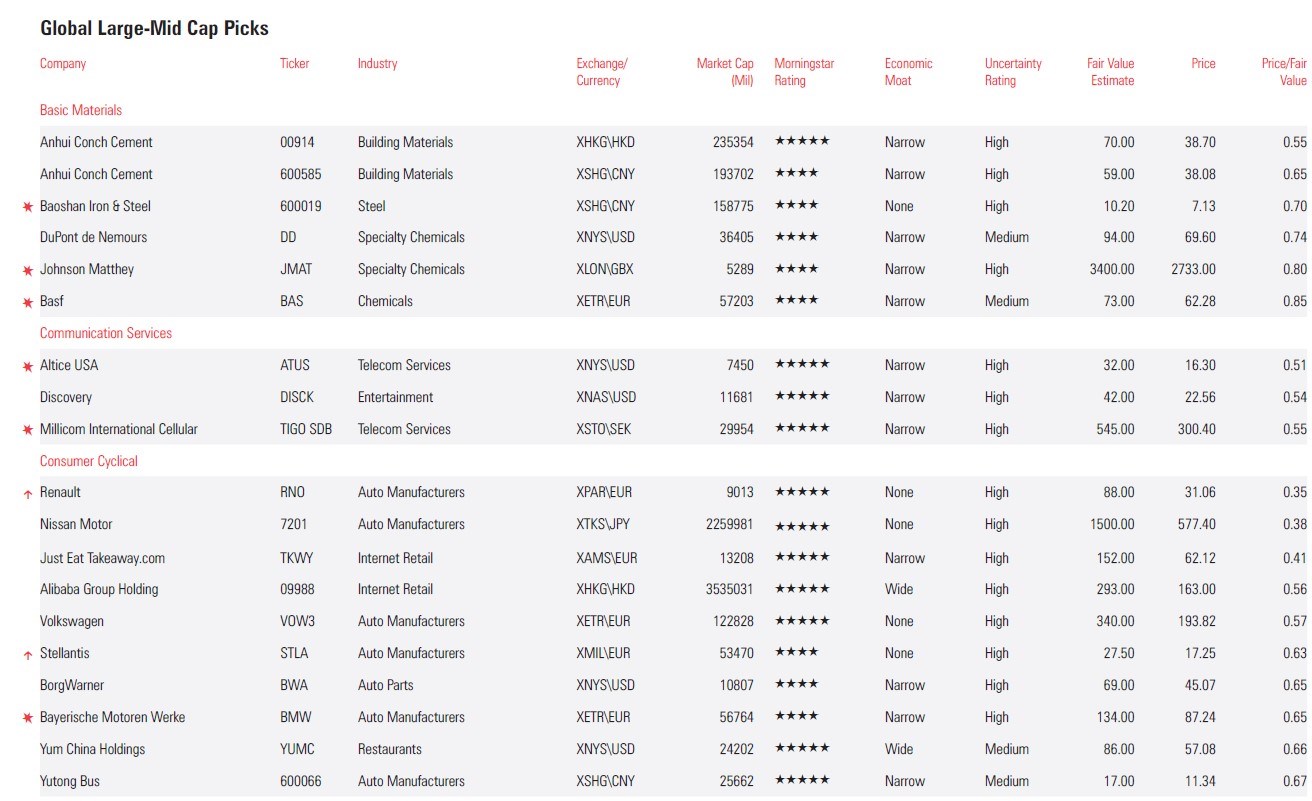This screenshot has height=801, width=1312.
Task: Click the Global Large-Mid Cap Picks title
Action: 154,28
